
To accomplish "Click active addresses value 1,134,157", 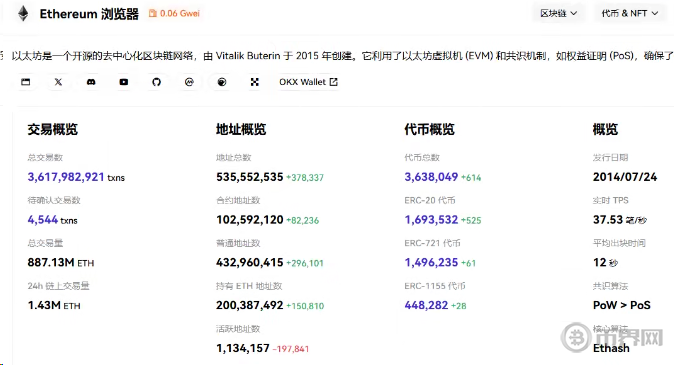I will (243, 348).
